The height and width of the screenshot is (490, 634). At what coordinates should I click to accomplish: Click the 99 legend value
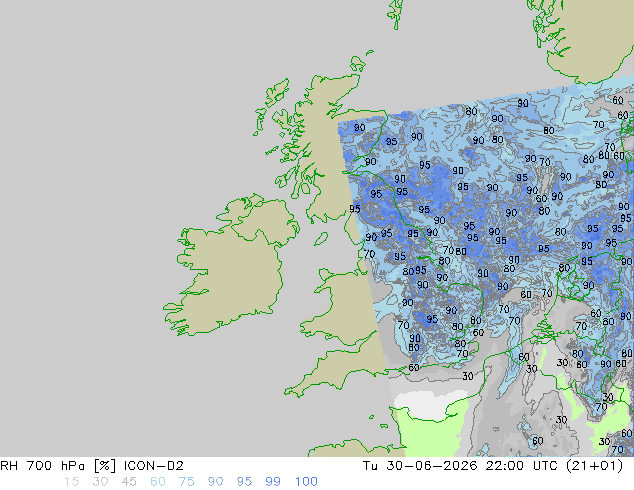[x=273, y=482]
